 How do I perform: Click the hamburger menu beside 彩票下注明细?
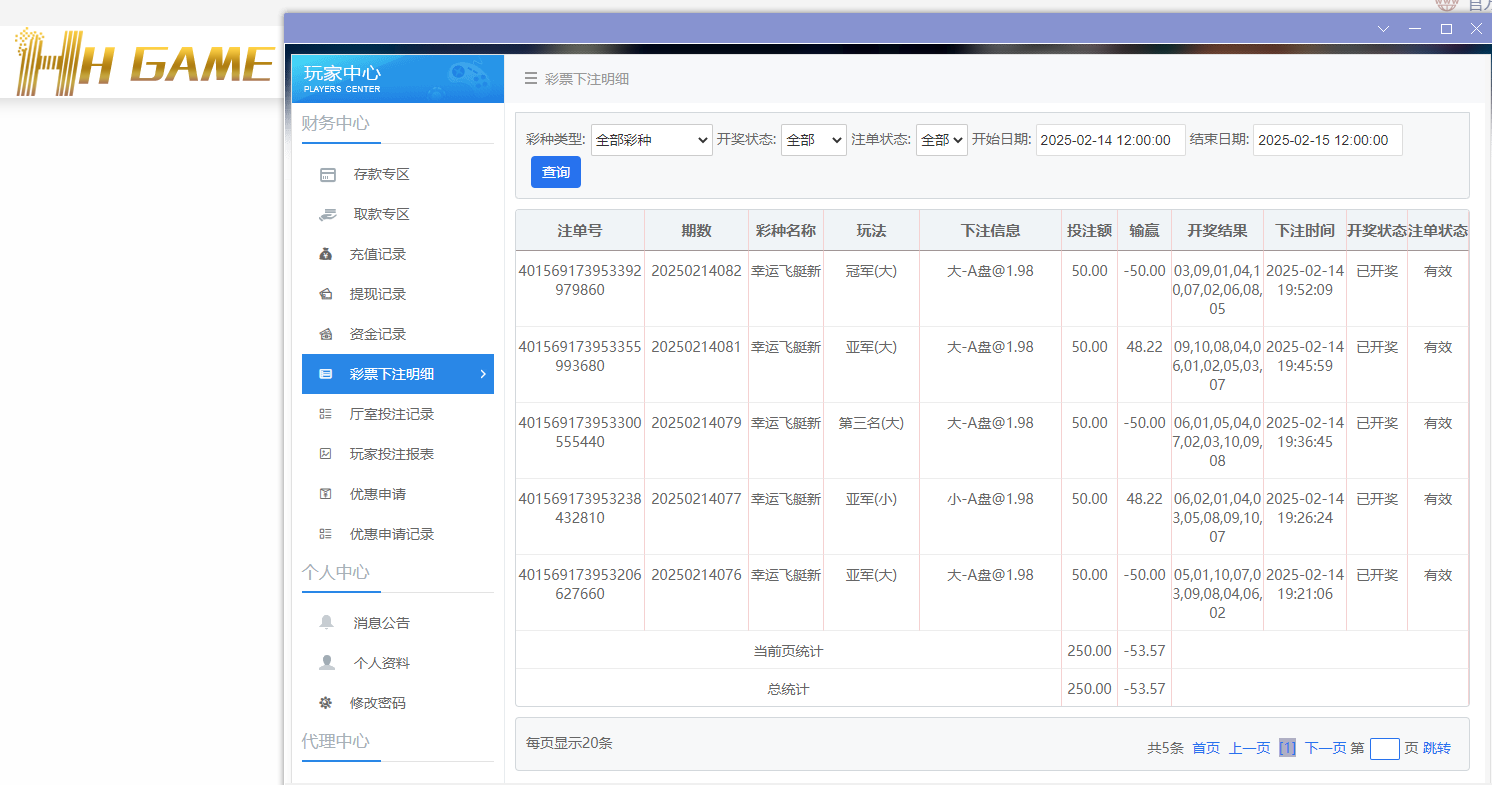pyautogui.click(x=531, y=79)
